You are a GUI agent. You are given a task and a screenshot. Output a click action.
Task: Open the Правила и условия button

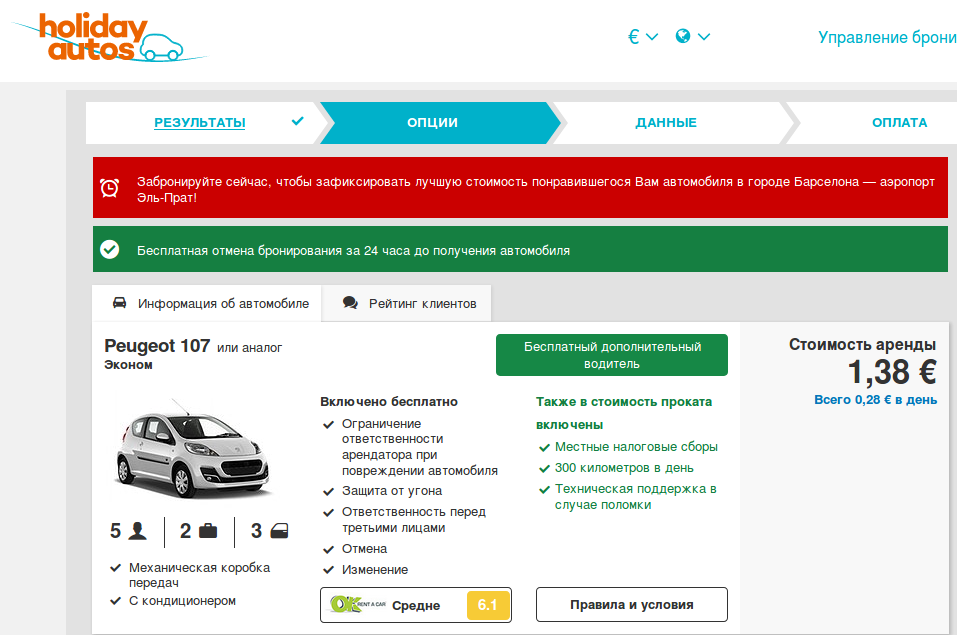[x=632, y=604]
